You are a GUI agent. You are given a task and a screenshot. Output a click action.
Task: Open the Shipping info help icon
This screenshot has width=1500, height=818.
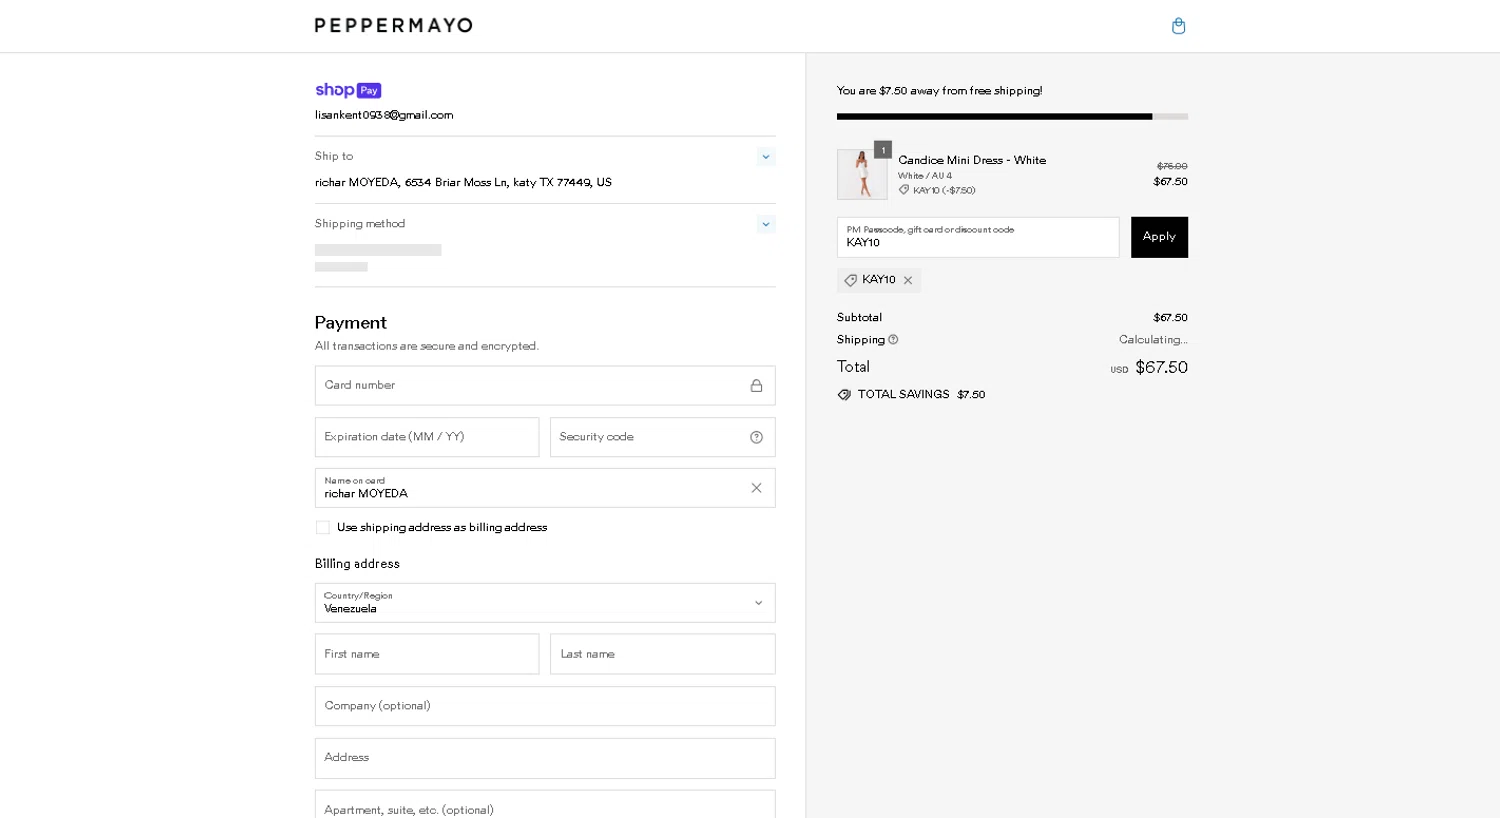pyautogui.click(x=893, y=340)
